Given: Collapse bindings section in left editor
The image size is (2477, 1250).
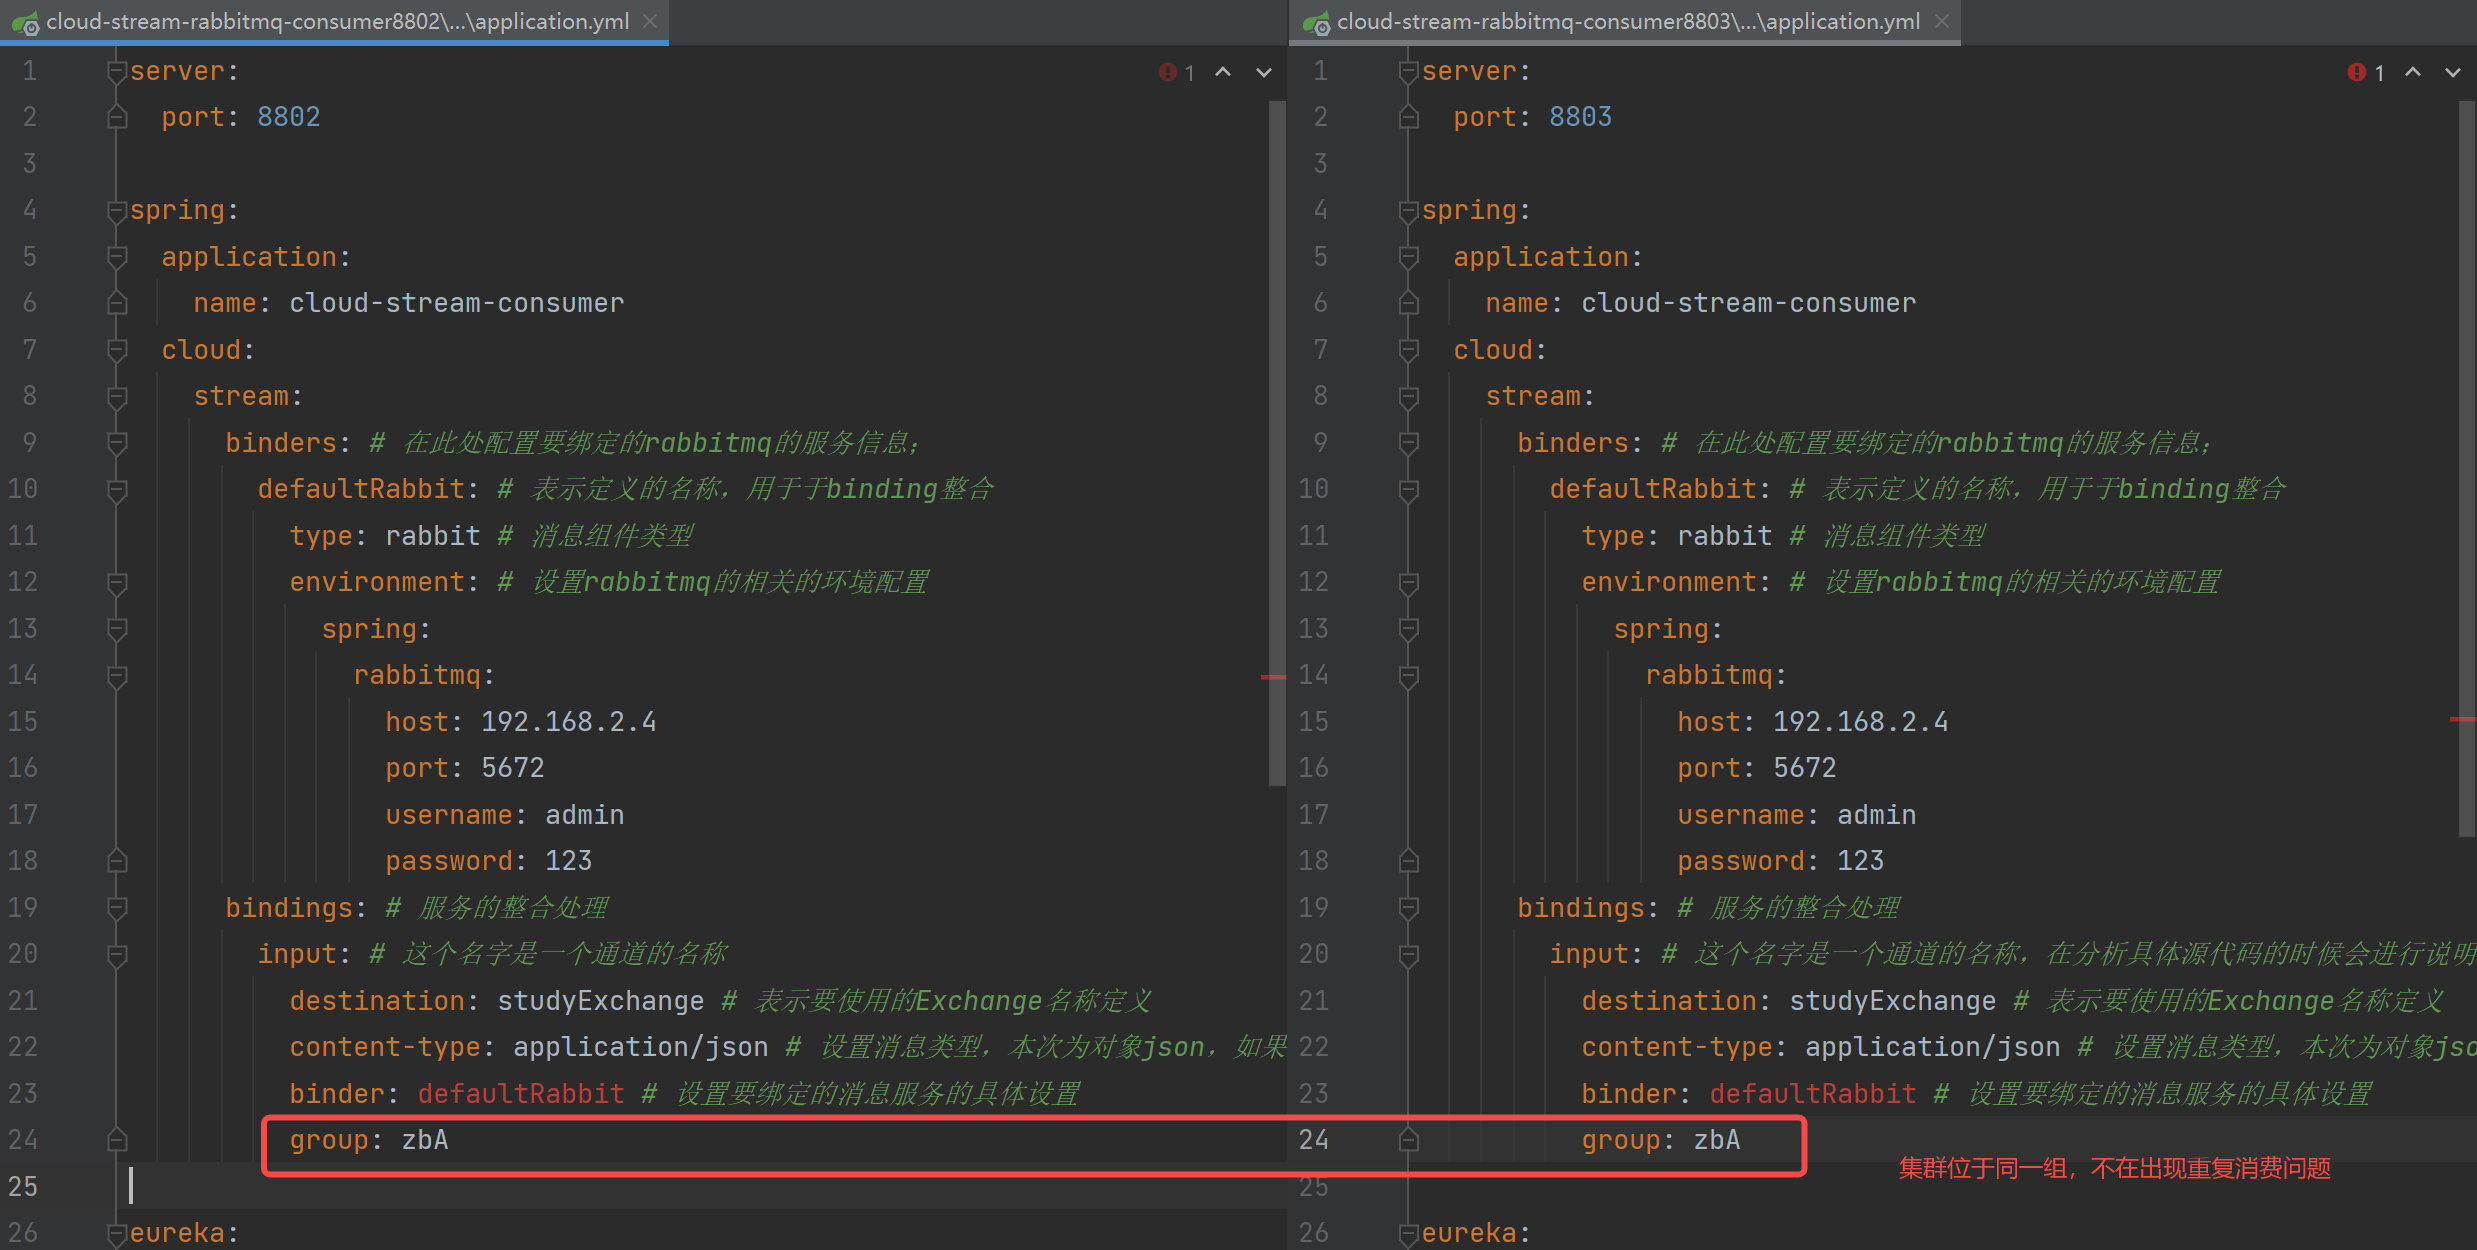Looking at the screenshot, I should (x=117, y=907).
